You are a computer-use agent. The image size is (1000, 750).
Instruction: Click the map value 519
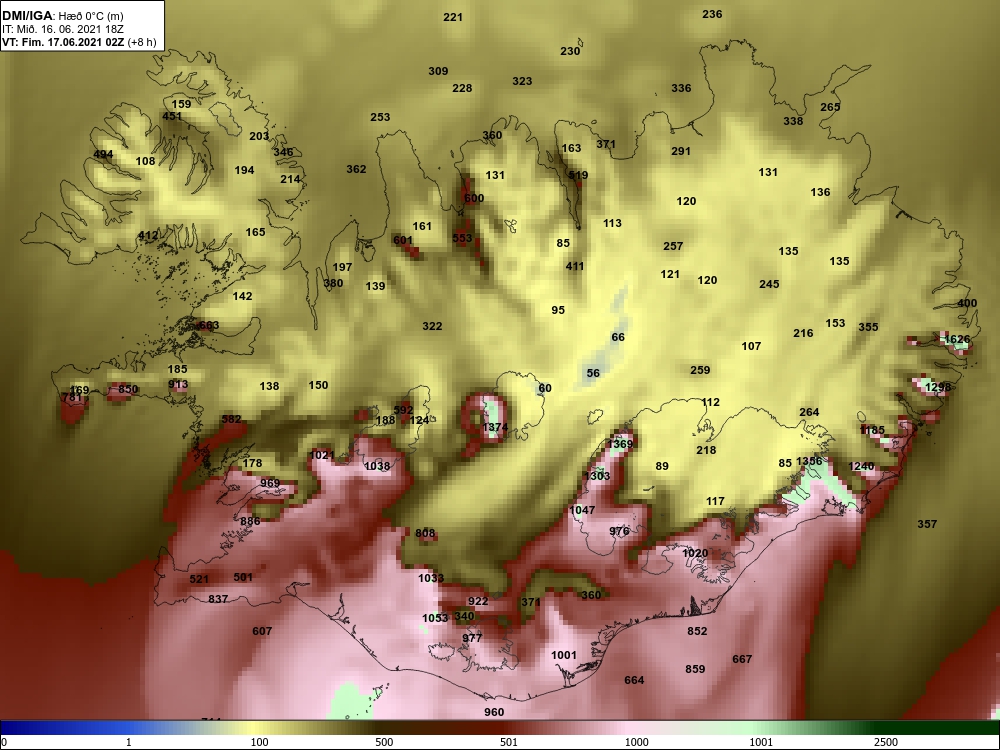pos(578,175)
